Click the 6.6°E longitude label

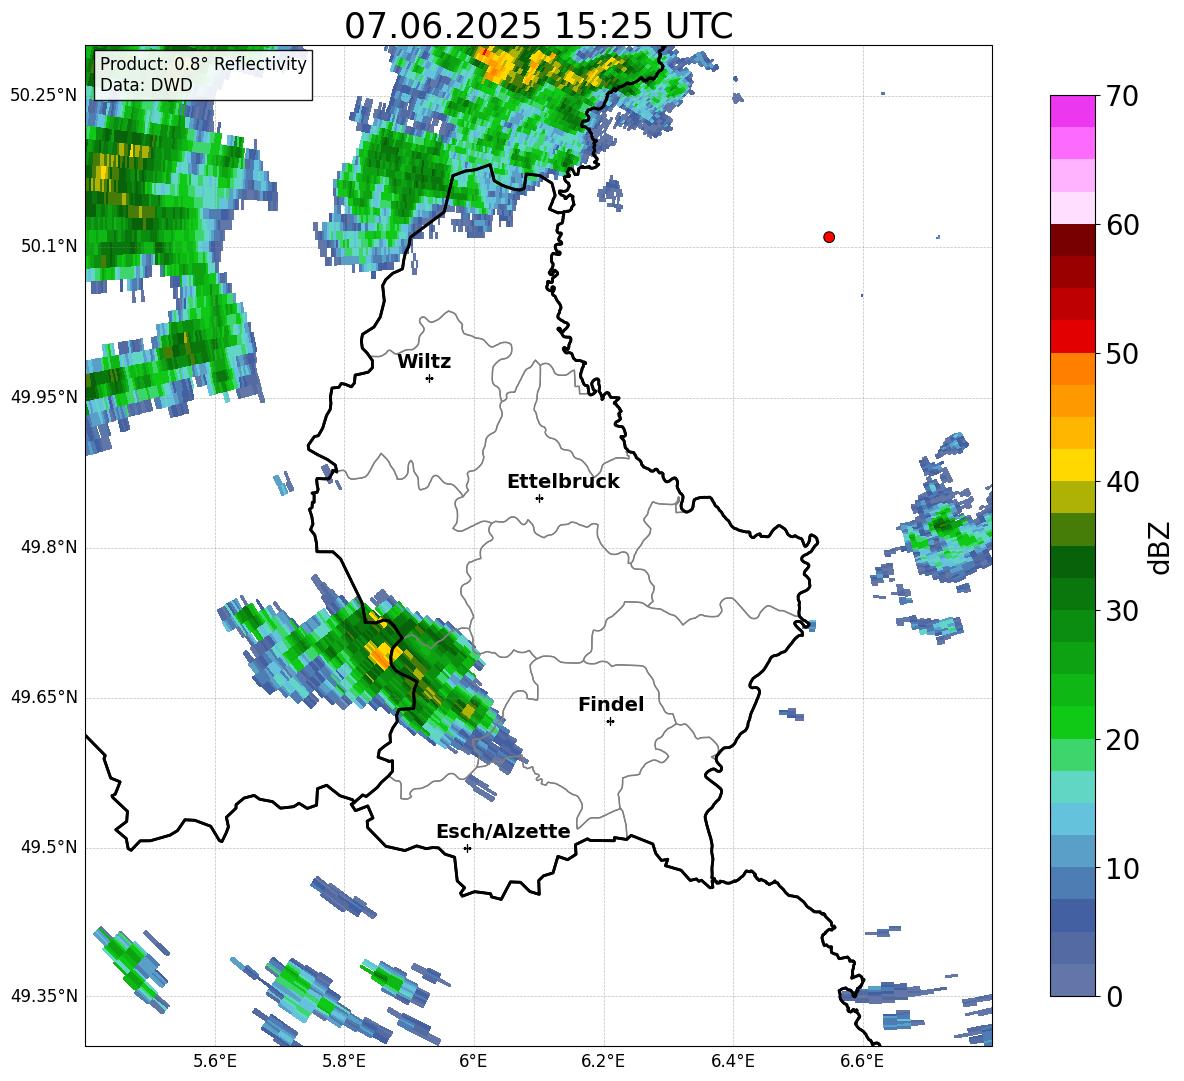pyautogui.click(x=862, y=1061)
